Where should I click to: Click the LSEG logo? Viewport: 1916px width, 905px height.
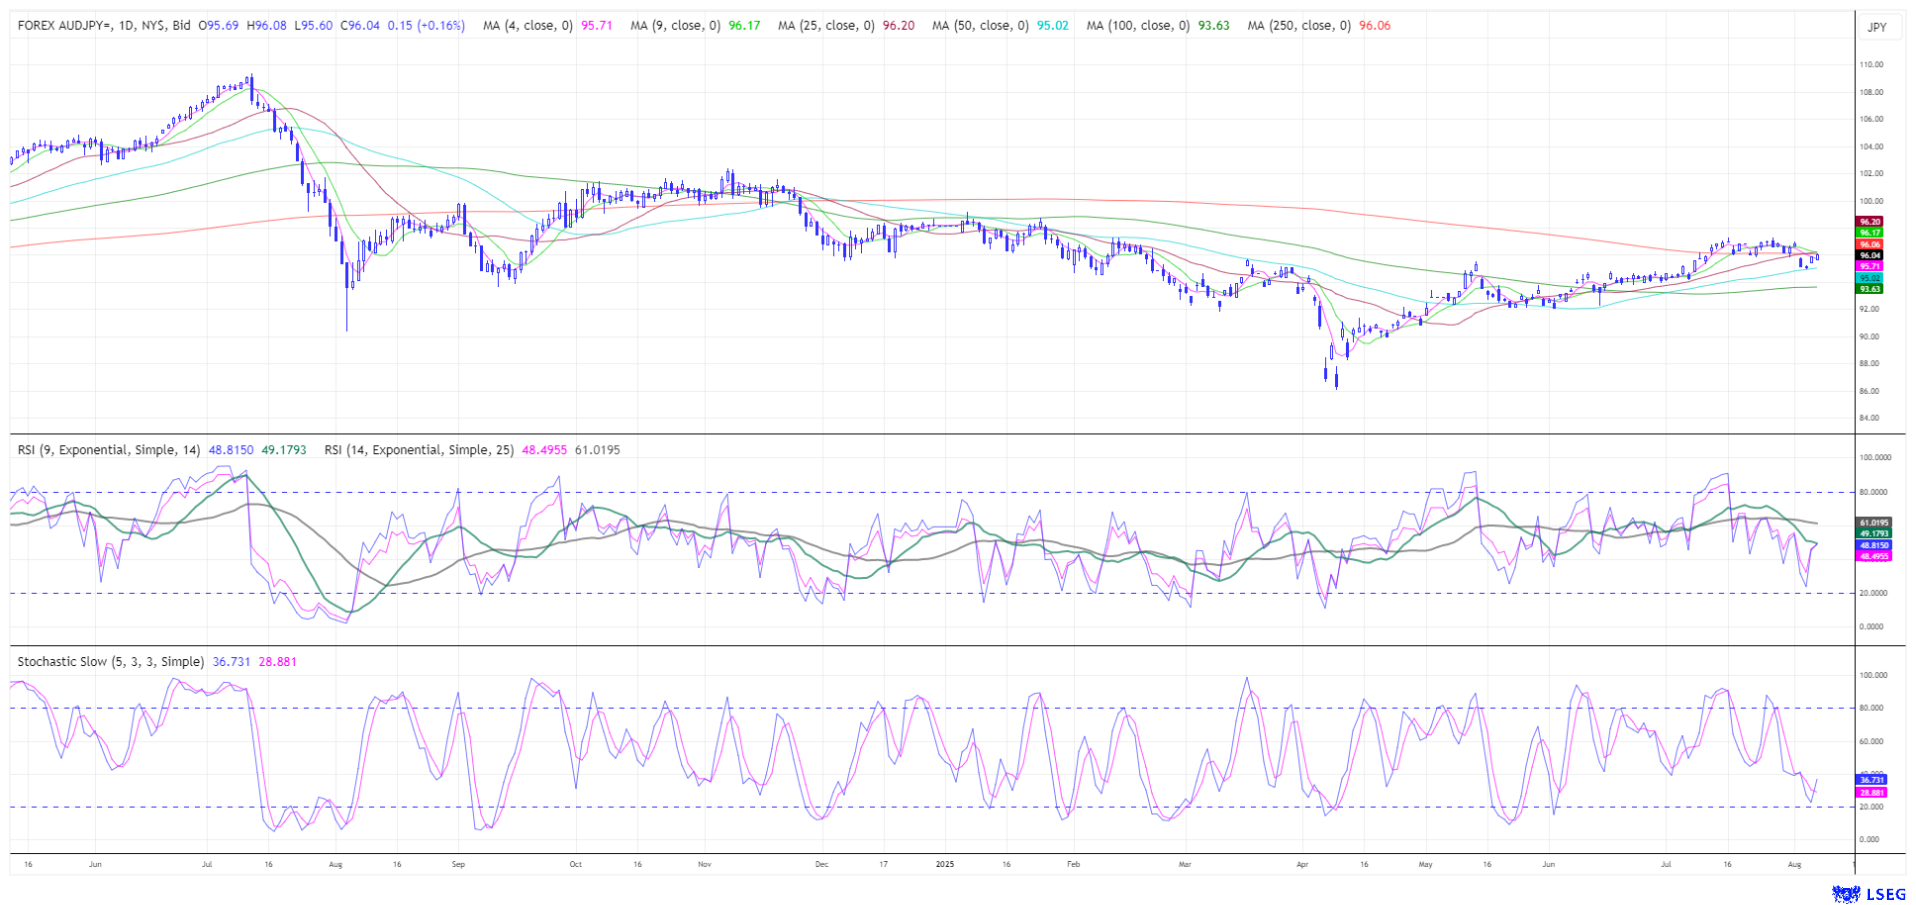pos(1869,894)
